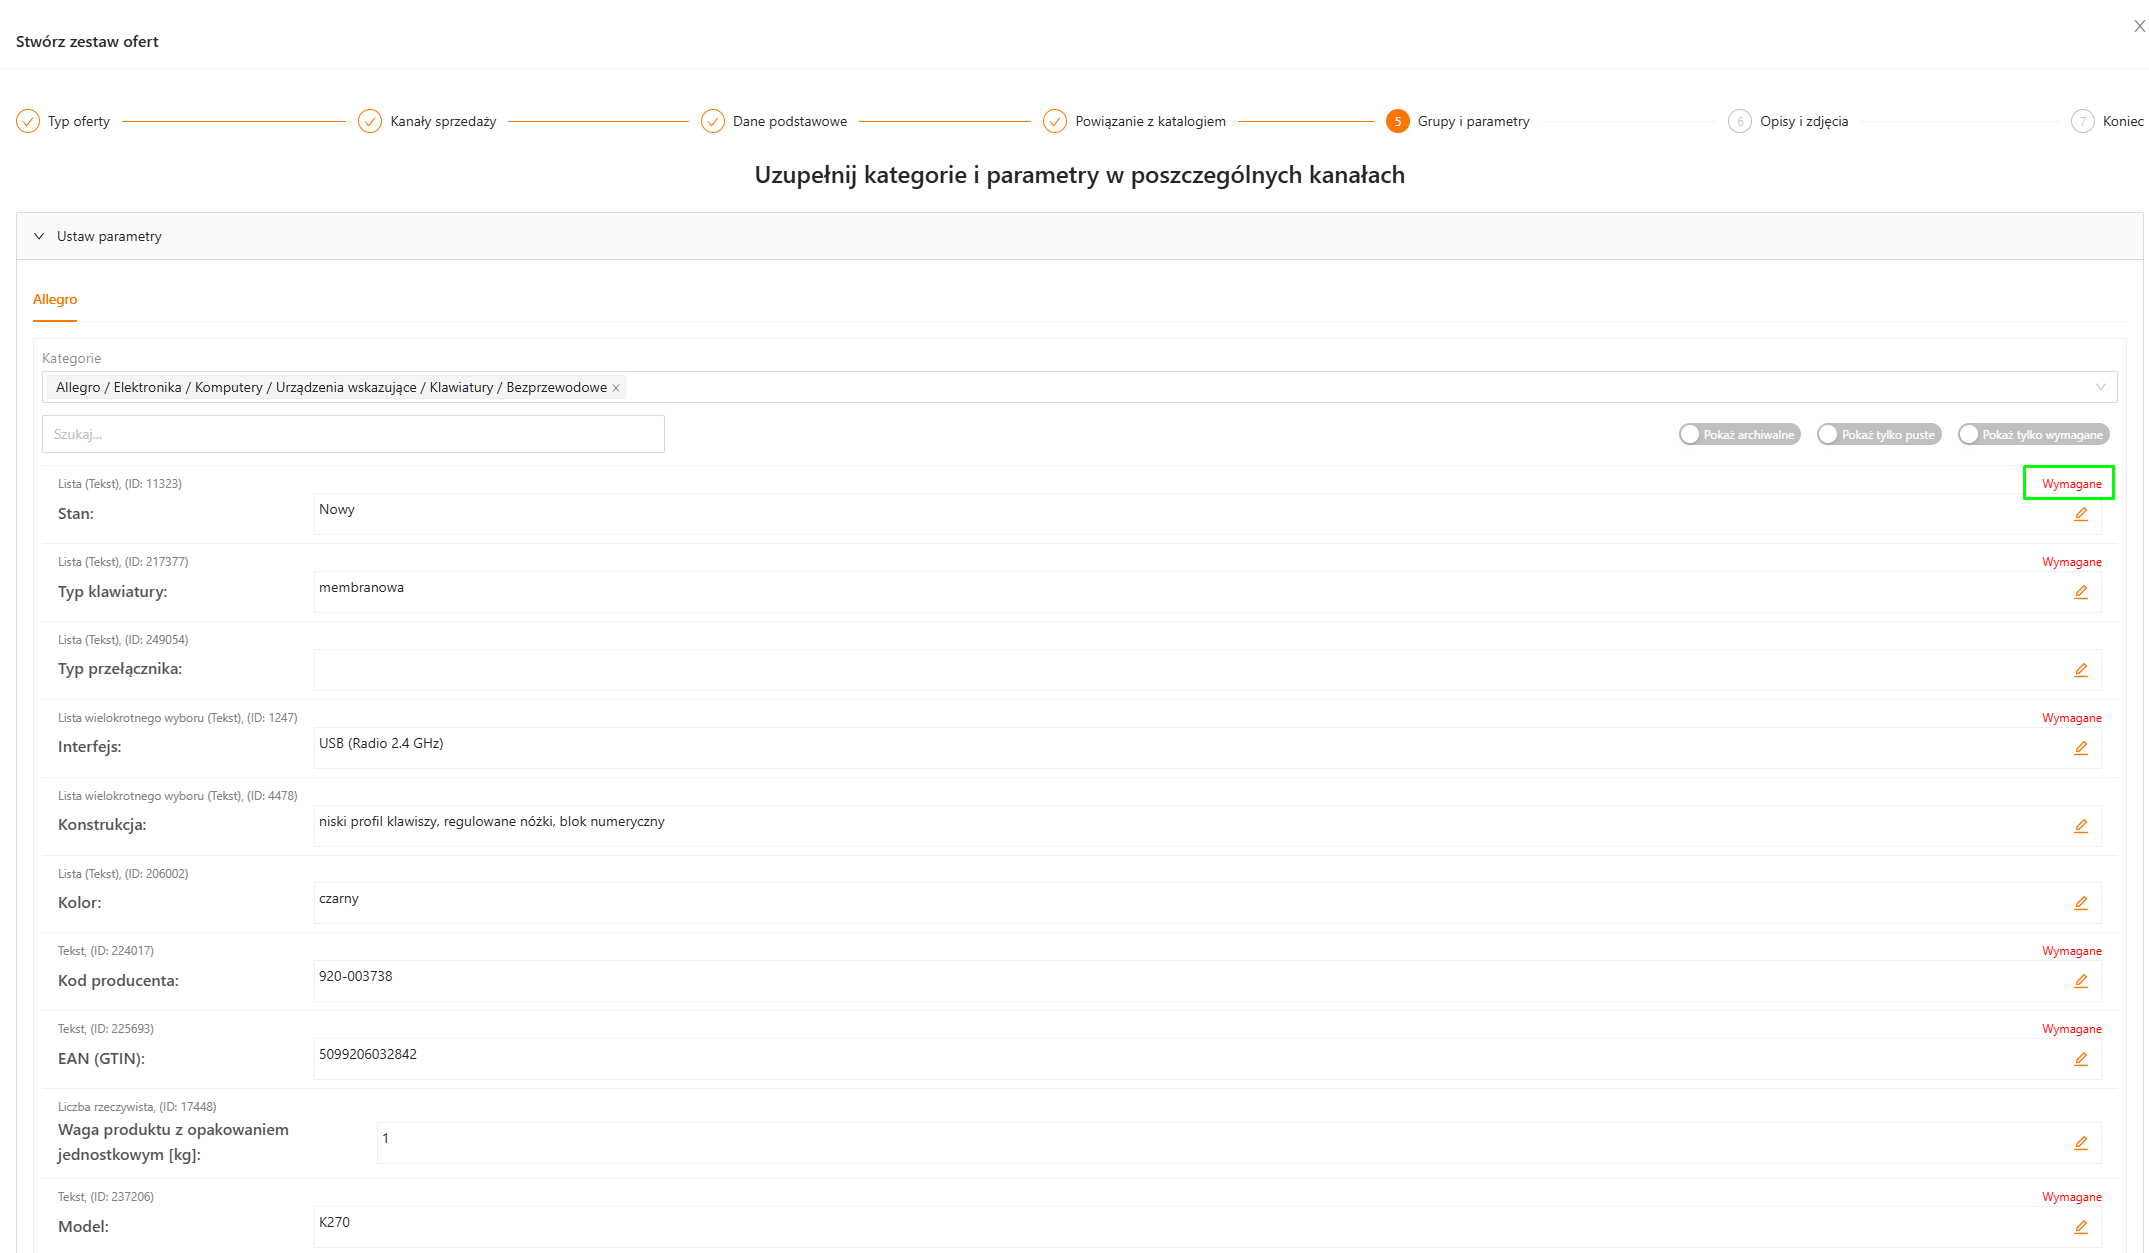Open the Kategorie dropdown arrow
Screen dimensions: 2149x1253
[x=2100, y=387]
